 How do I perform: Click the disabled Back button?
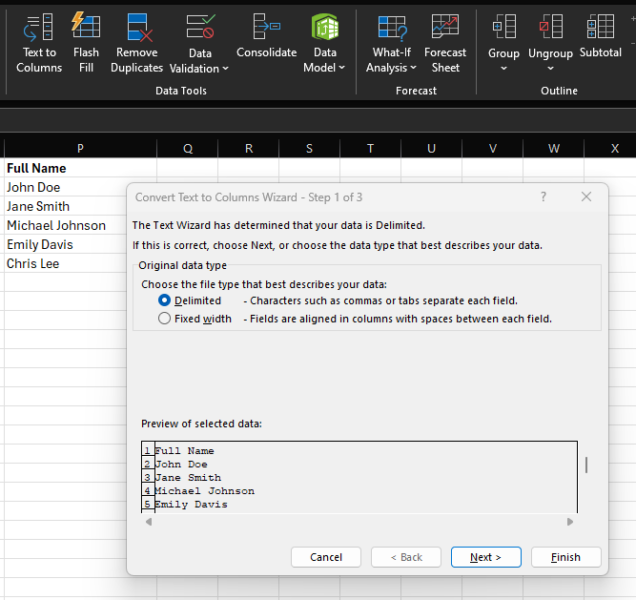coord(406,557)
